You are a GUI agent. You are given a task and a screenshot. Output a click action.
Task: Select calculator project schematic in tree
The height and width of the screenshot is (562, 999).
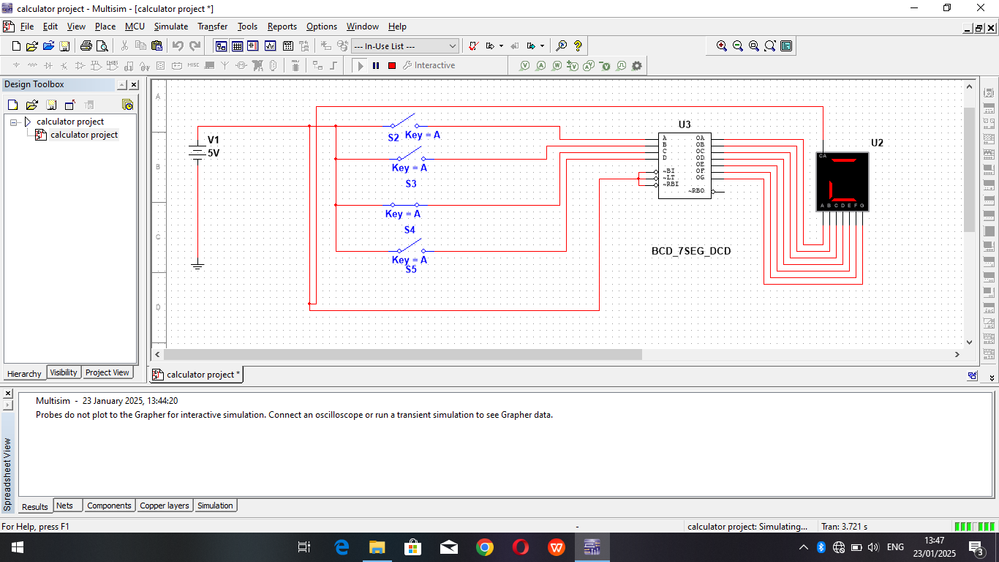pyautogui.click(x=84, y=135)
